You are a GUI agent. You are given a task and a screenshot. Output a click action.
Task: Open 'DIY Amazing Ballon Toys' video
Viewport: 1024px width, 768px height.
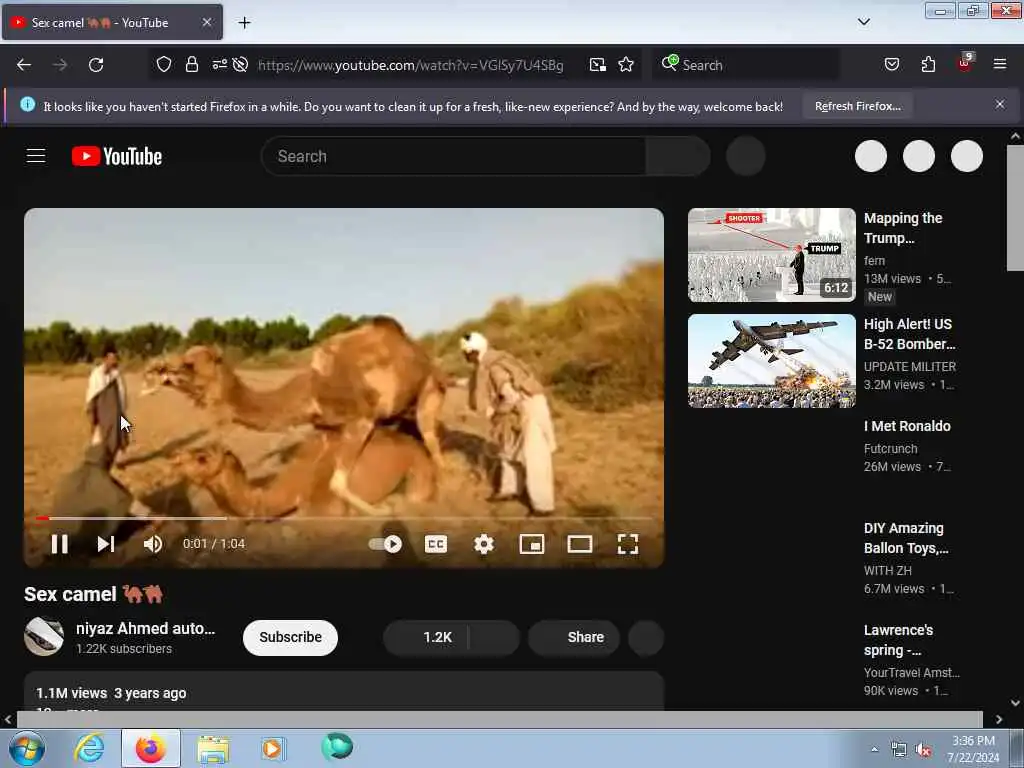click(906, 538)
